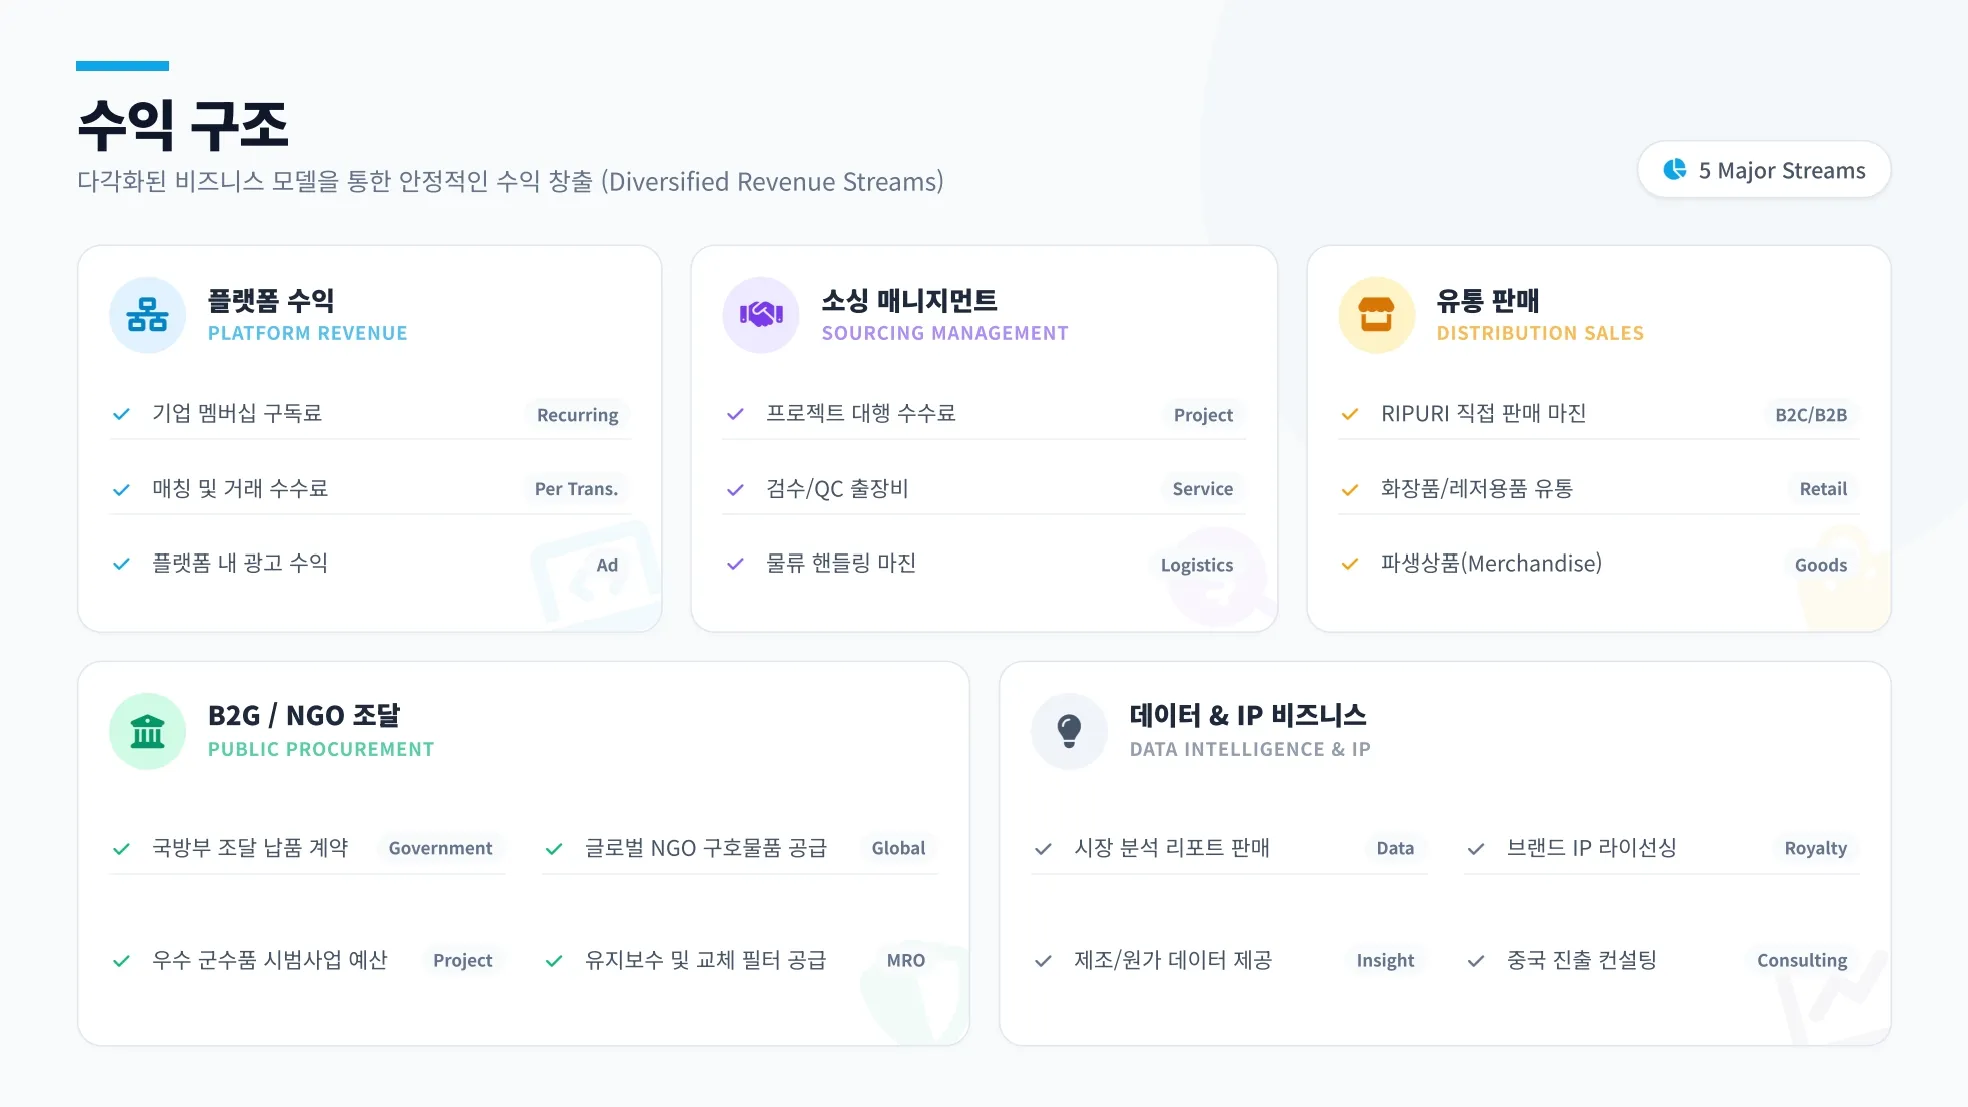Image resolution: width=1968 pixels, height=1107 pixels.
Task: Click the Goods tag
Action: (x=1820, y=565)
